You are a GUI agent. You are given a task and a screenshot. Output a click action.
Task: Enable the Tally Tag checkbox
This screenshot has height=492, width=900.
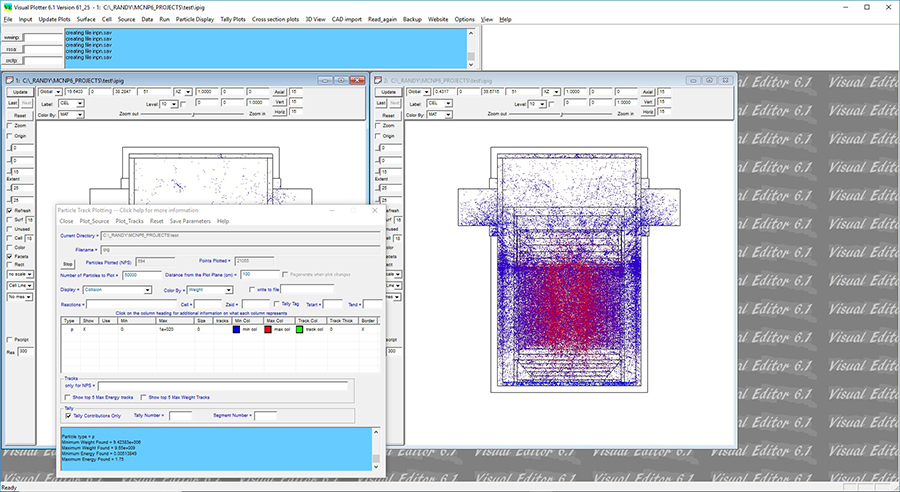[x=277, y=304]
